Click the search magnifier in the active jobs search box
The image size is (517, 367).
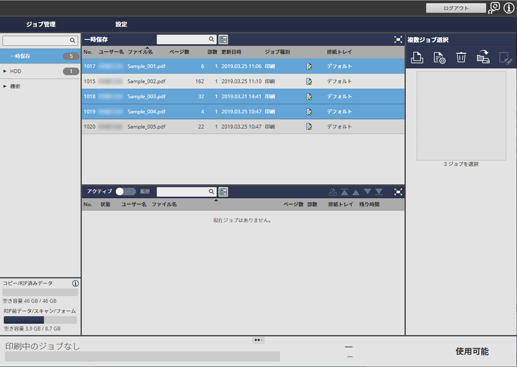point(211,192)
